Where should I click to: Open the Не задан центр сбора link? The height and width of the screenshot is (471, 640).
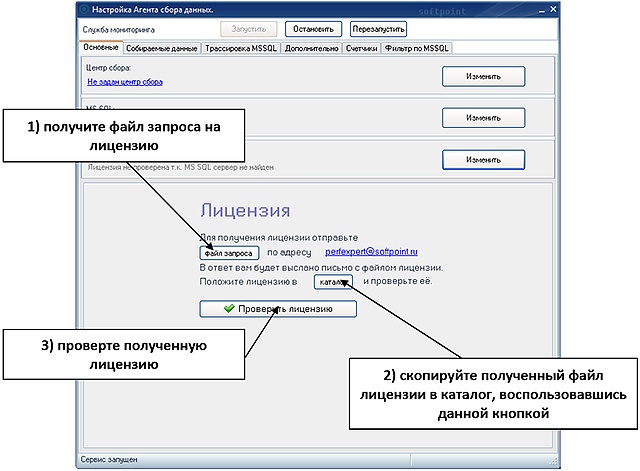point(125,82)
